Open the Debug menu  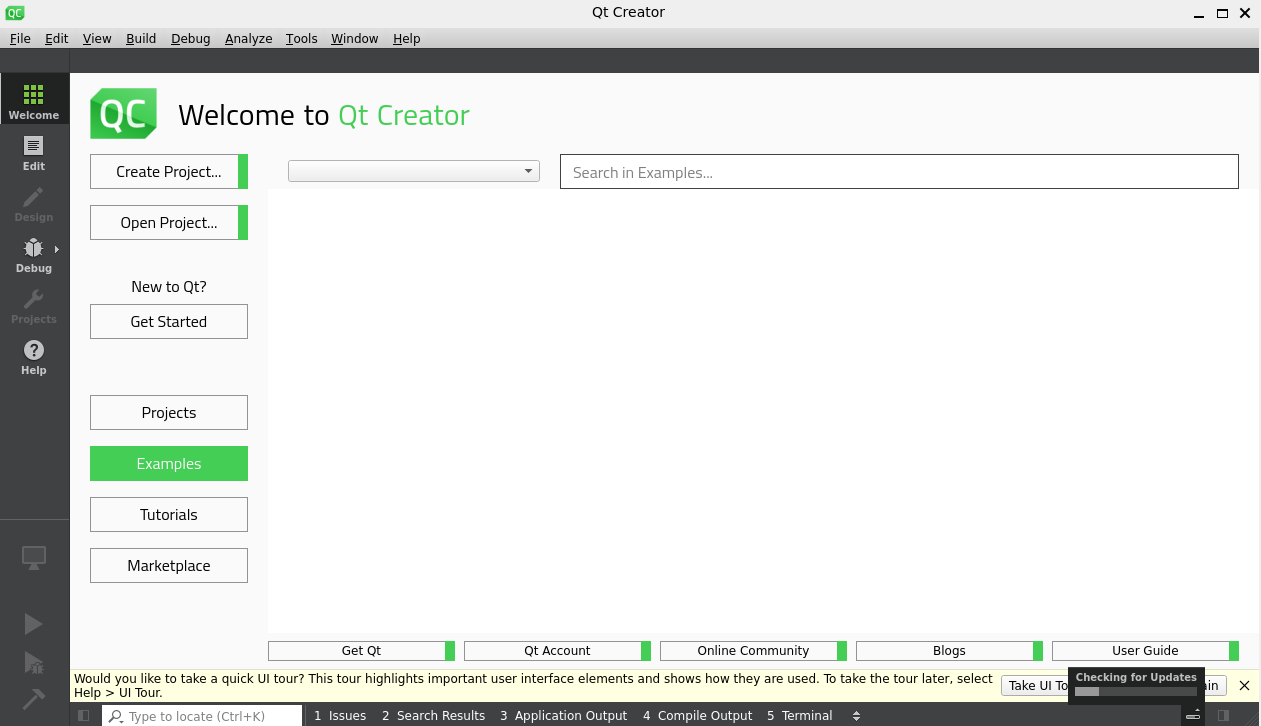[191, 38]
